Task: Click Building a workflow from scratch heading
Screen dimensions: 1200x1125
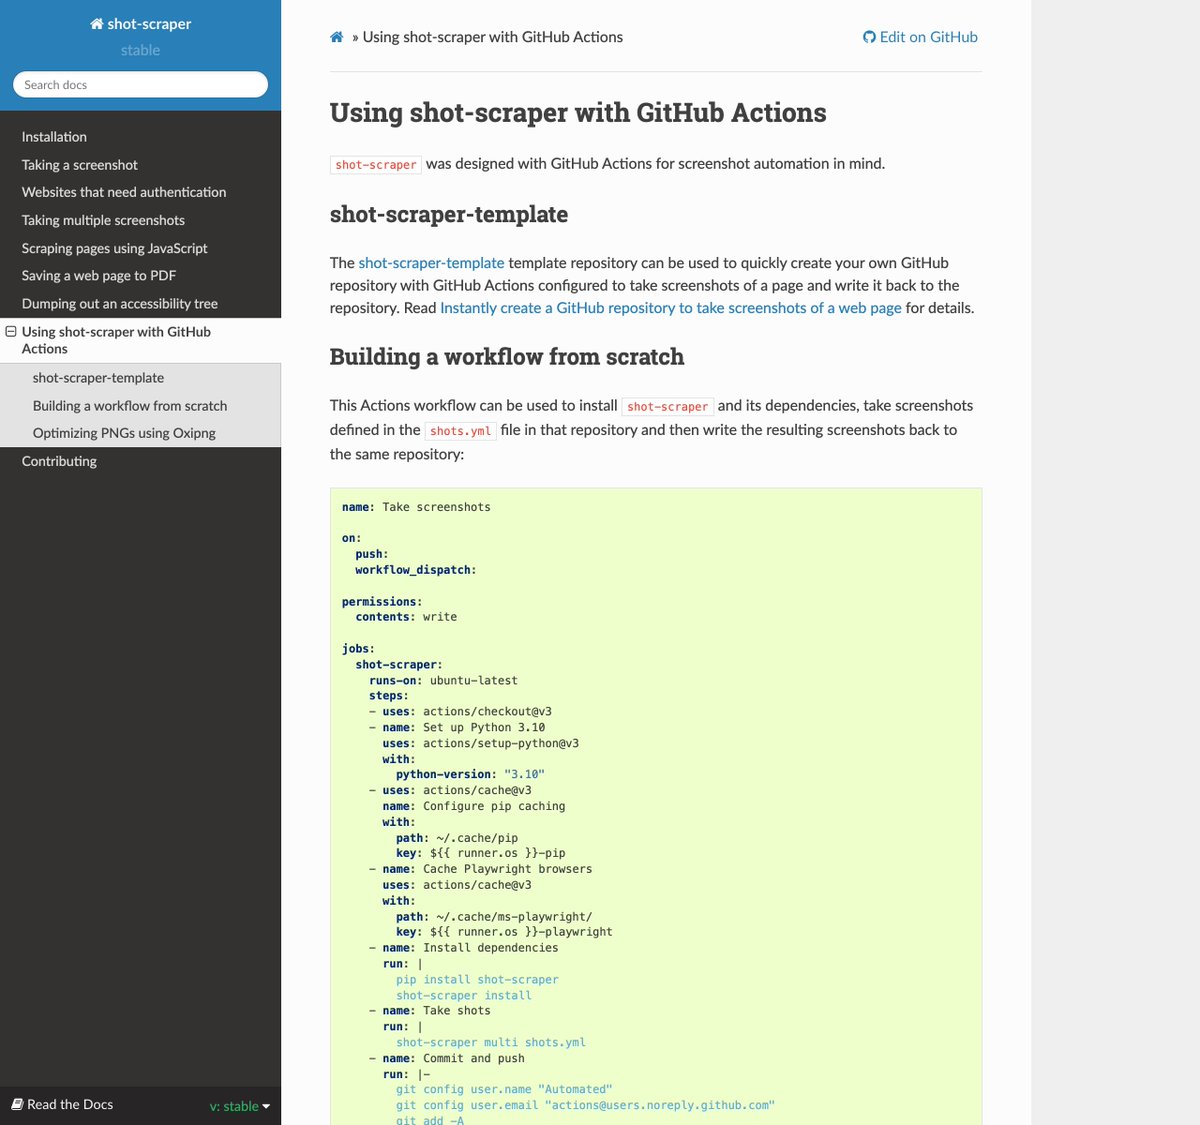Action: 507,357
